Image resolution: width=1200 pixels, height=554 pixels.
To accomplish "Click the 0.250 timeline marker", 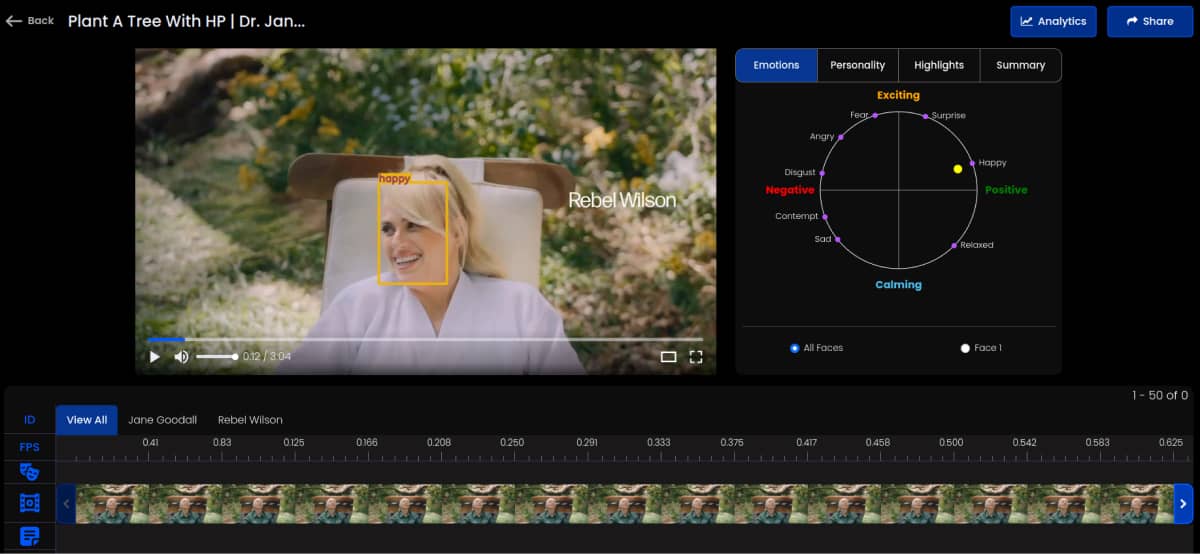I will tap(512, 442).
